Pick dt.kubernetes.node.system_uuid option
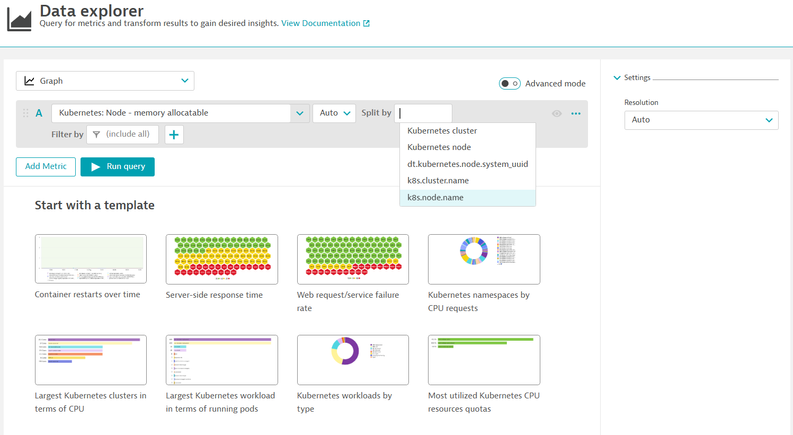 pos(467,164)
